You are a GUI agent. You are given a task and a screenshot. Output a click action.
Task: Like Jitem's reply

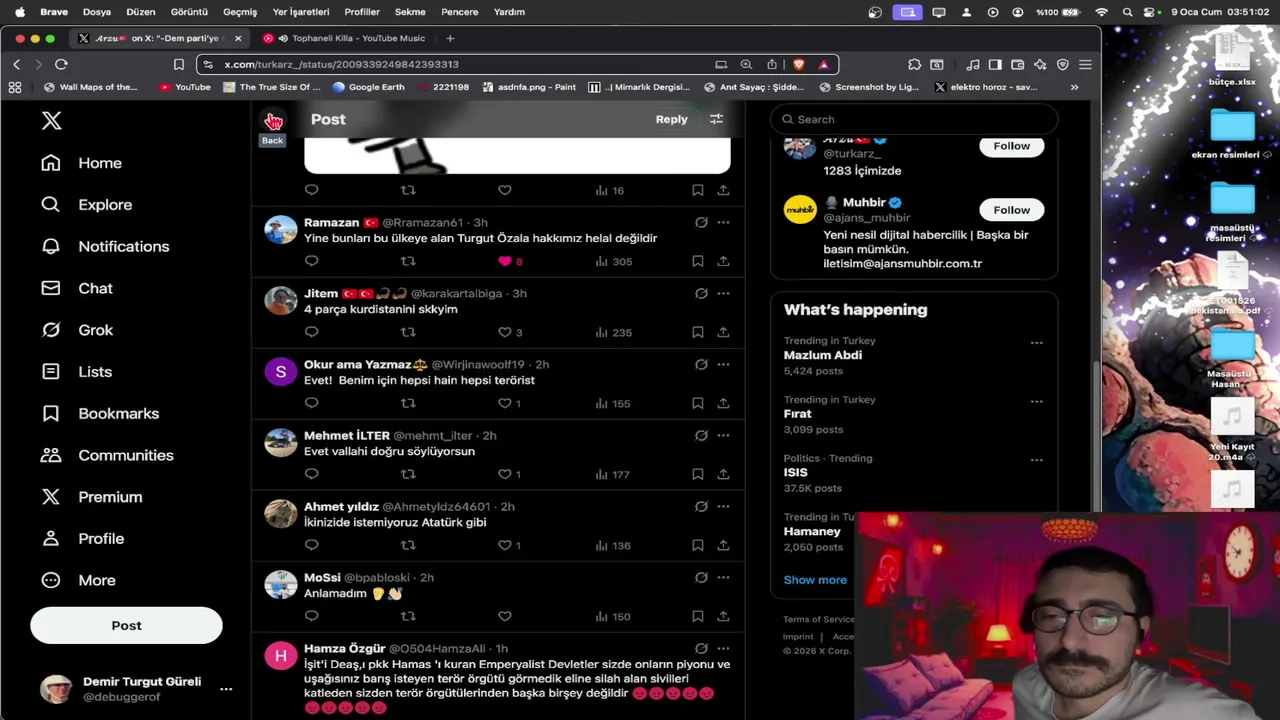coord(505,332)
